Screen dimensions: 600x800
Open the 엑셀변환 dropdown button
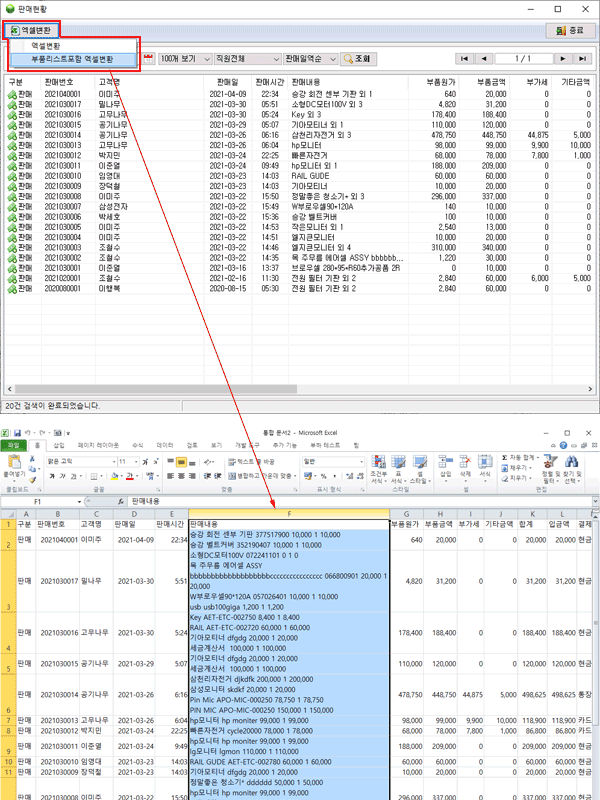(32, 31)
